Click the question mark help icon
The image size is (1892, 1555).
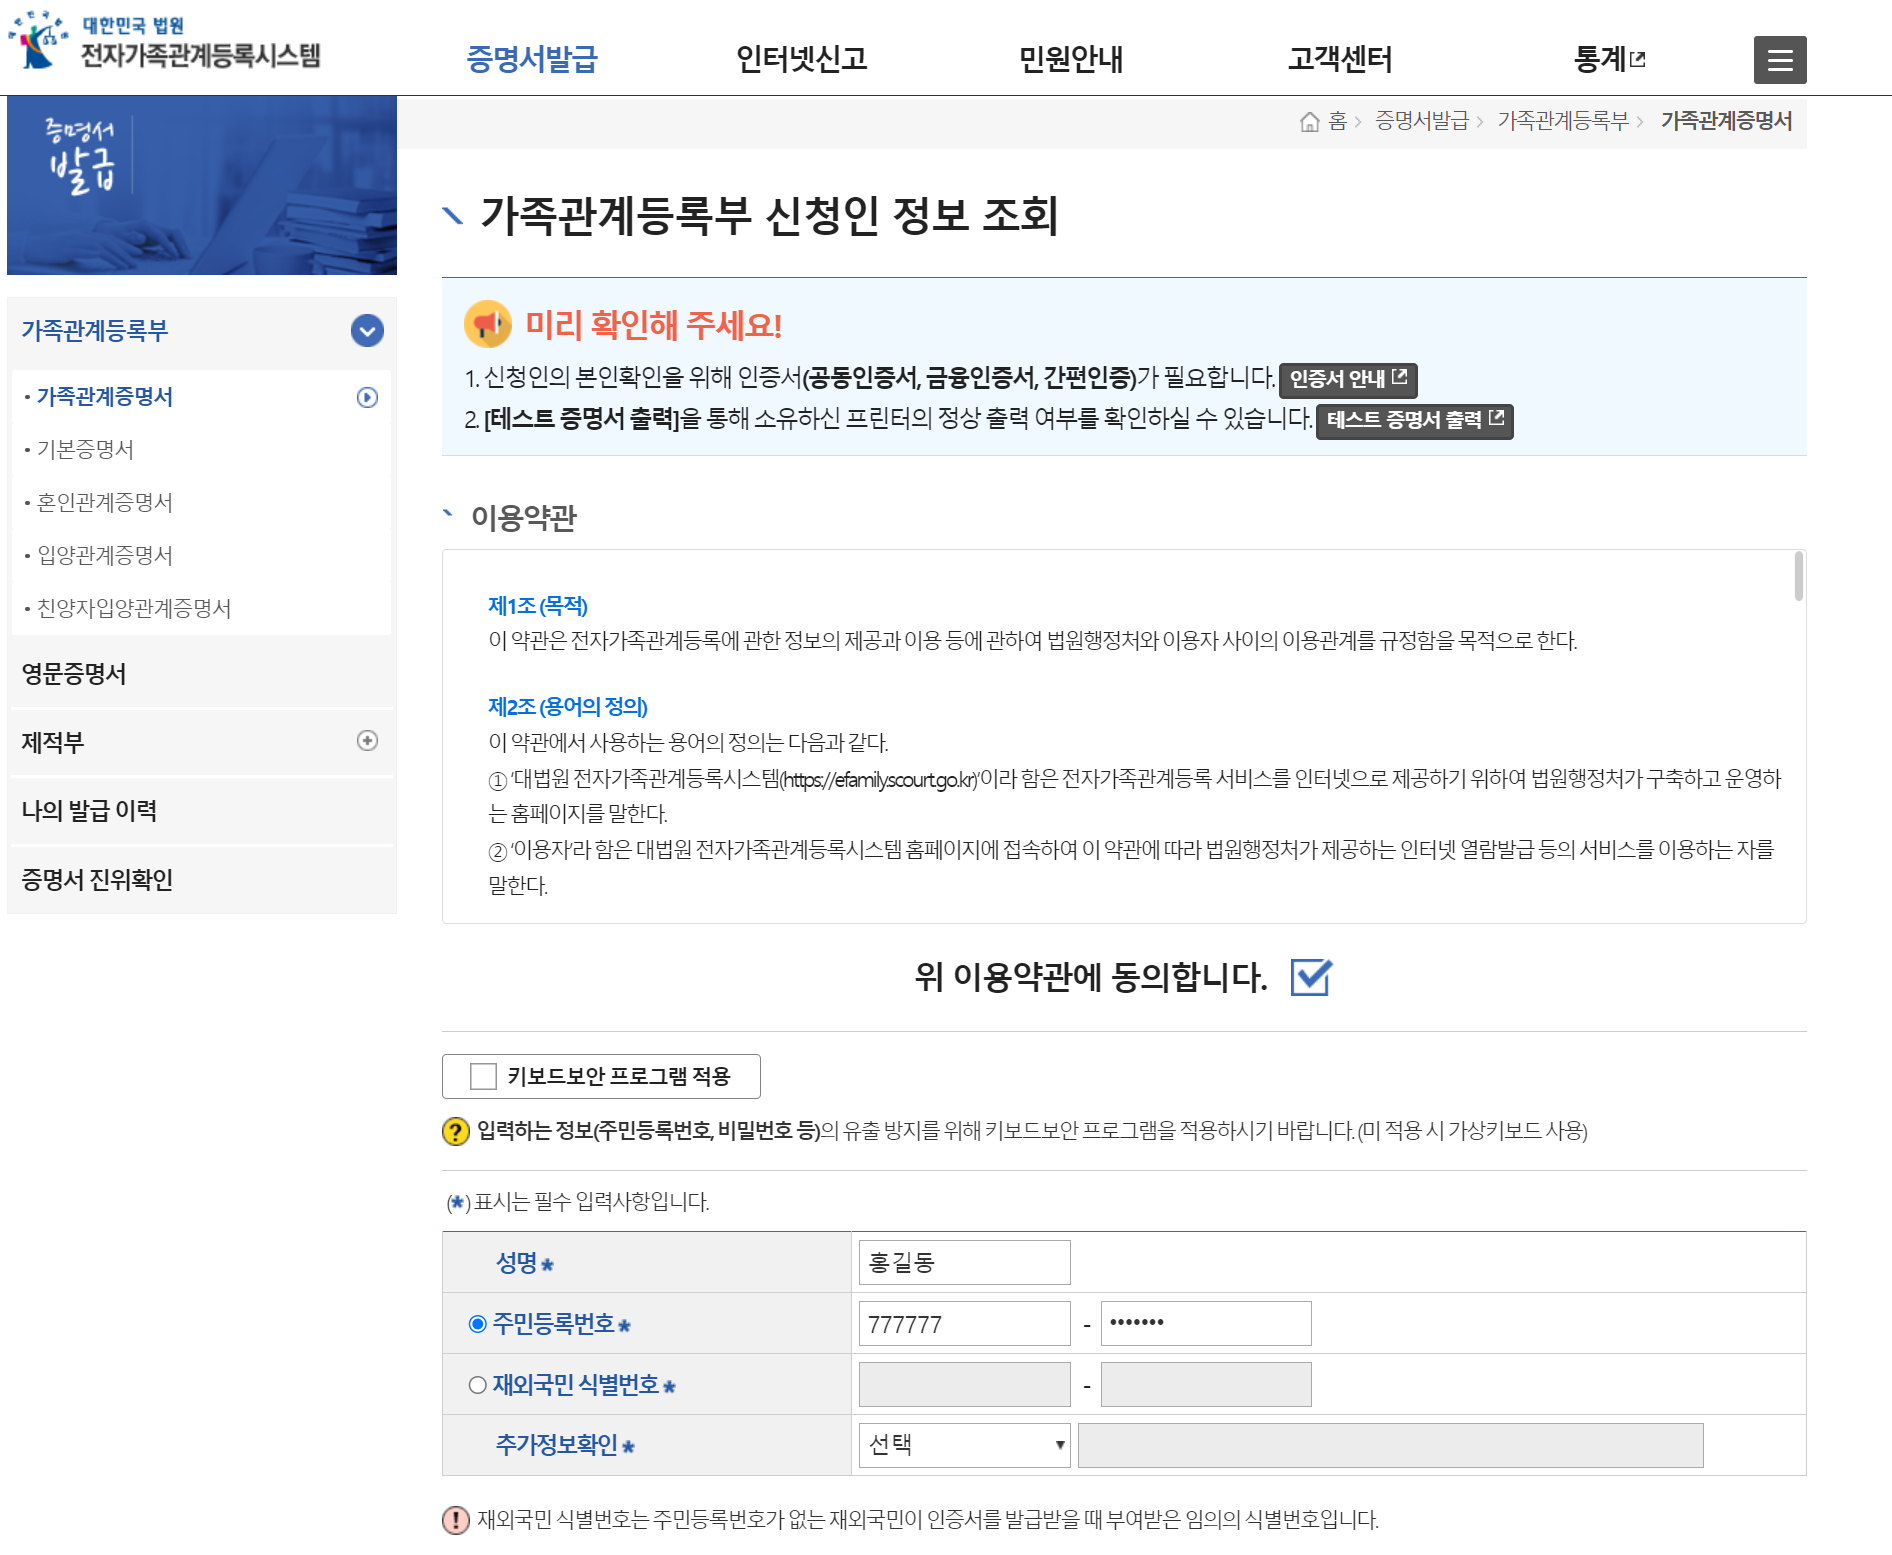click(456, 1133)
